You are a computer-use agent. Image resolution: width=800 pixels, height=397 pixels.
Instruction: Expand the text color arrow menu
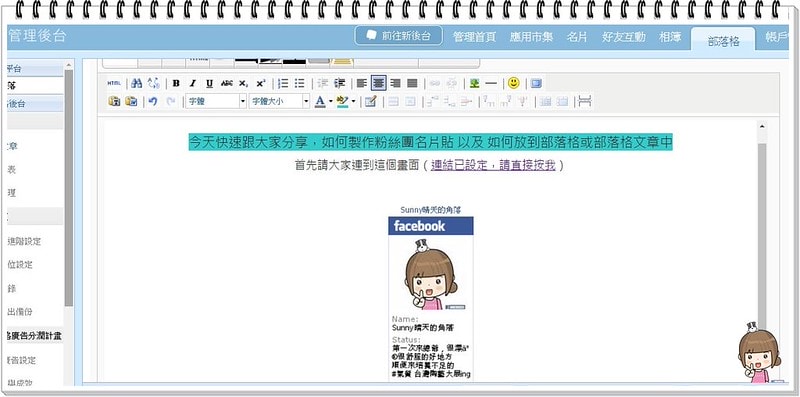click(x=331, y=102)
